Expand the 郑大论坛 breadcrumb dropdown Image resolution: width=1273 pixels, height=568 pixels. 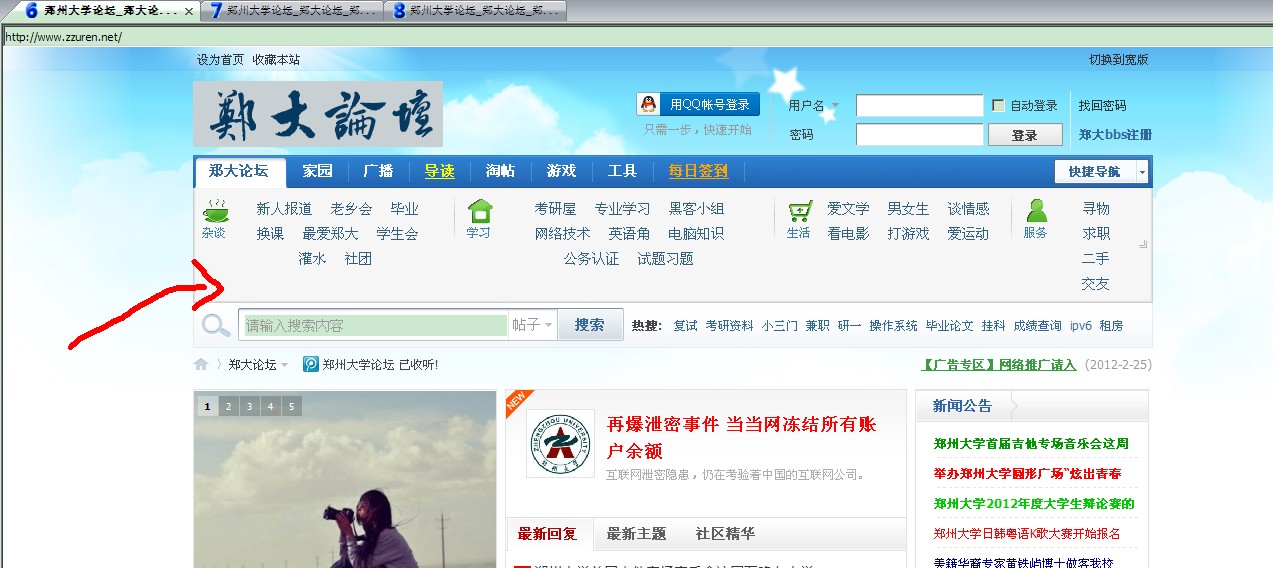284,365
